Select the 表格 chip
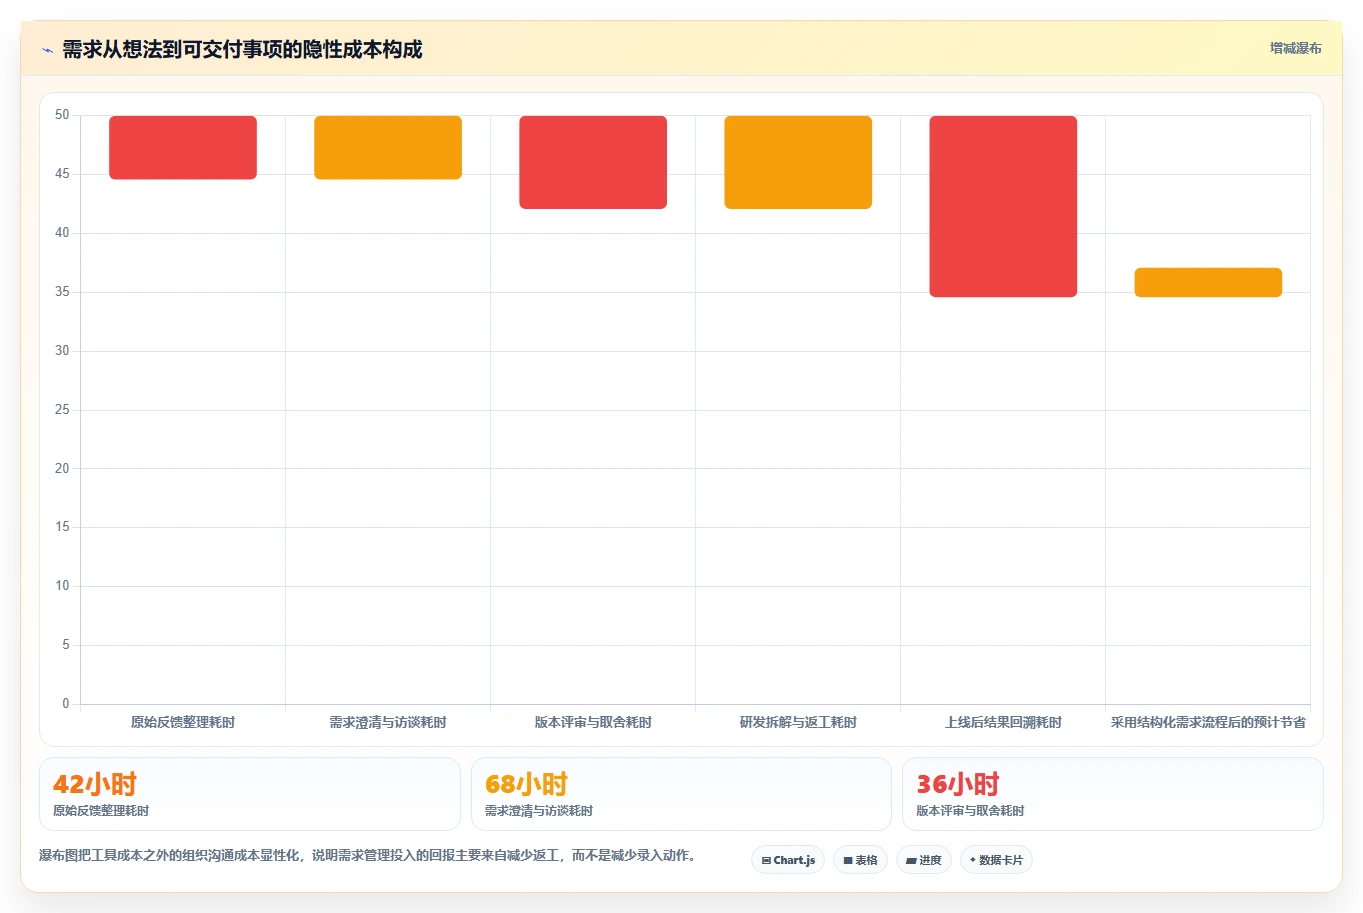The width and height of the screenshot is (1363, 913). tap(860, 860)
